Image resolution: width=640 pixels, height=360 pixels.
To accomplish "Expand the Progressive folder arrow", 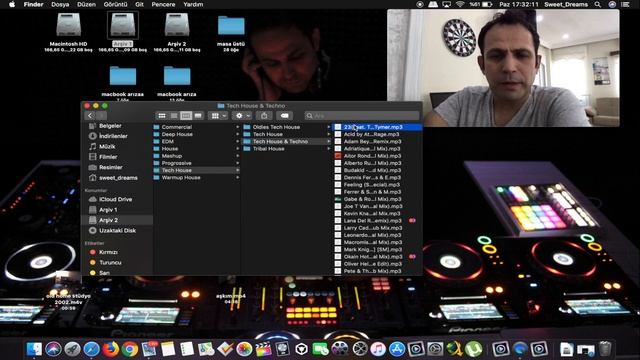I will click(x=238, y=163).
